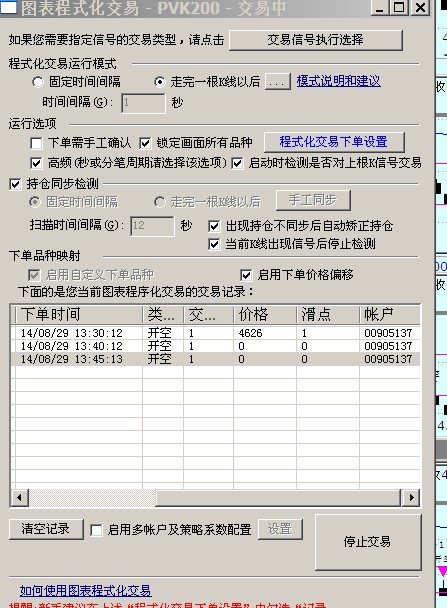Select 走完一根K线以后 run mode radio
This screenshot has width=447, height=608.
coord(159,82)
